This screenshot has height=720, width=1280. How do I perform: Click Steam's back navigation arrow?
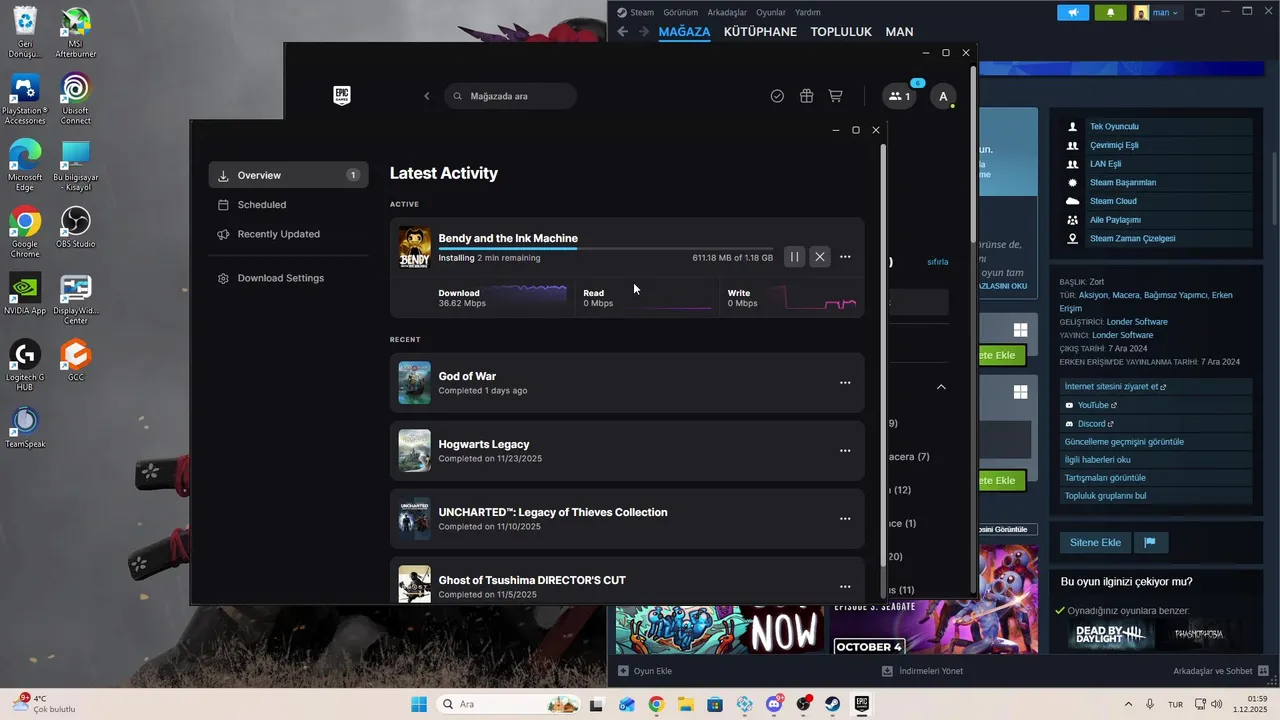pos(622,32)
